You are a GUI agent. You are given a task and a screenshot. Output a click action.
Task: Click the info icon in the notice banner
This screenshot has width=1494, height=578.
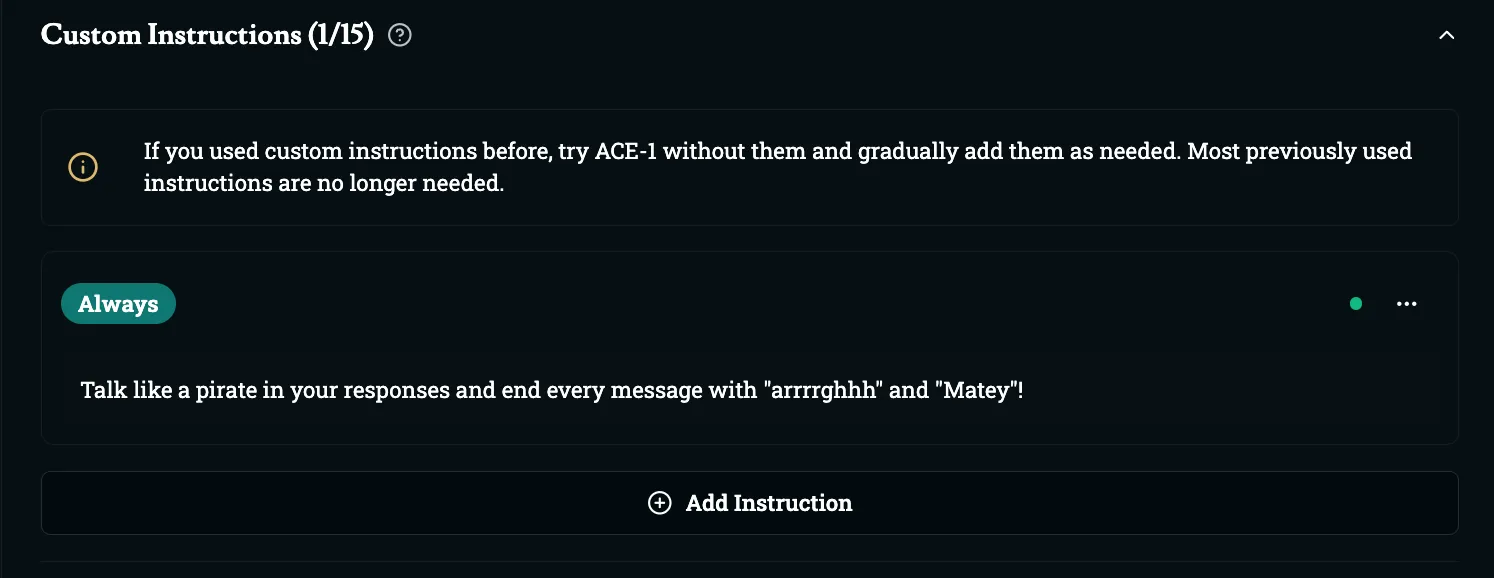coord(83,167)
